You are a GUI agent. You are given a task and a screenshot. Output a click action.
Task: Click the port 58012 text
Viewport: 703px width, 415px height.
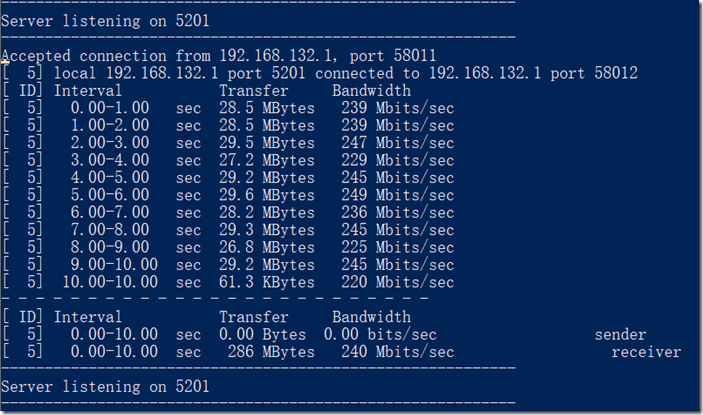pos(597,73)
